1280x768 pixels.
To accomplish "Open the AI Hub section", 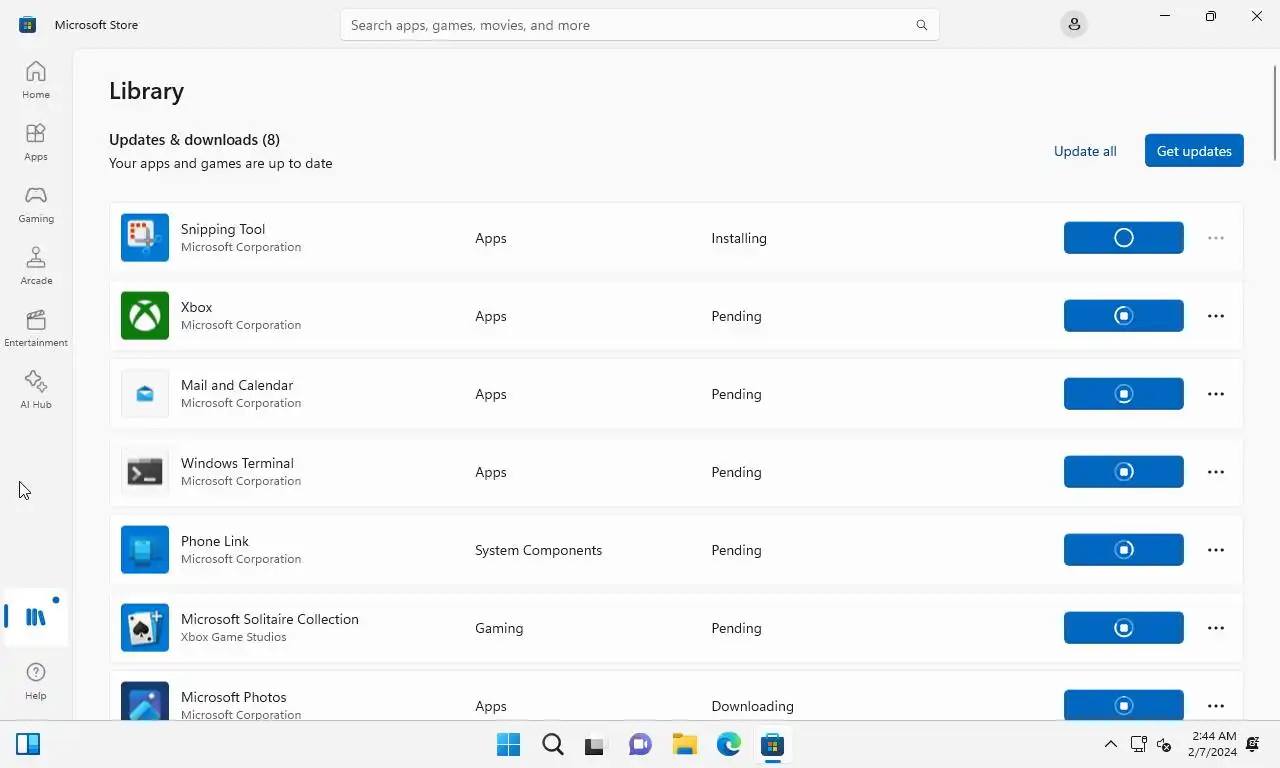I will click(x=36, y=390).
